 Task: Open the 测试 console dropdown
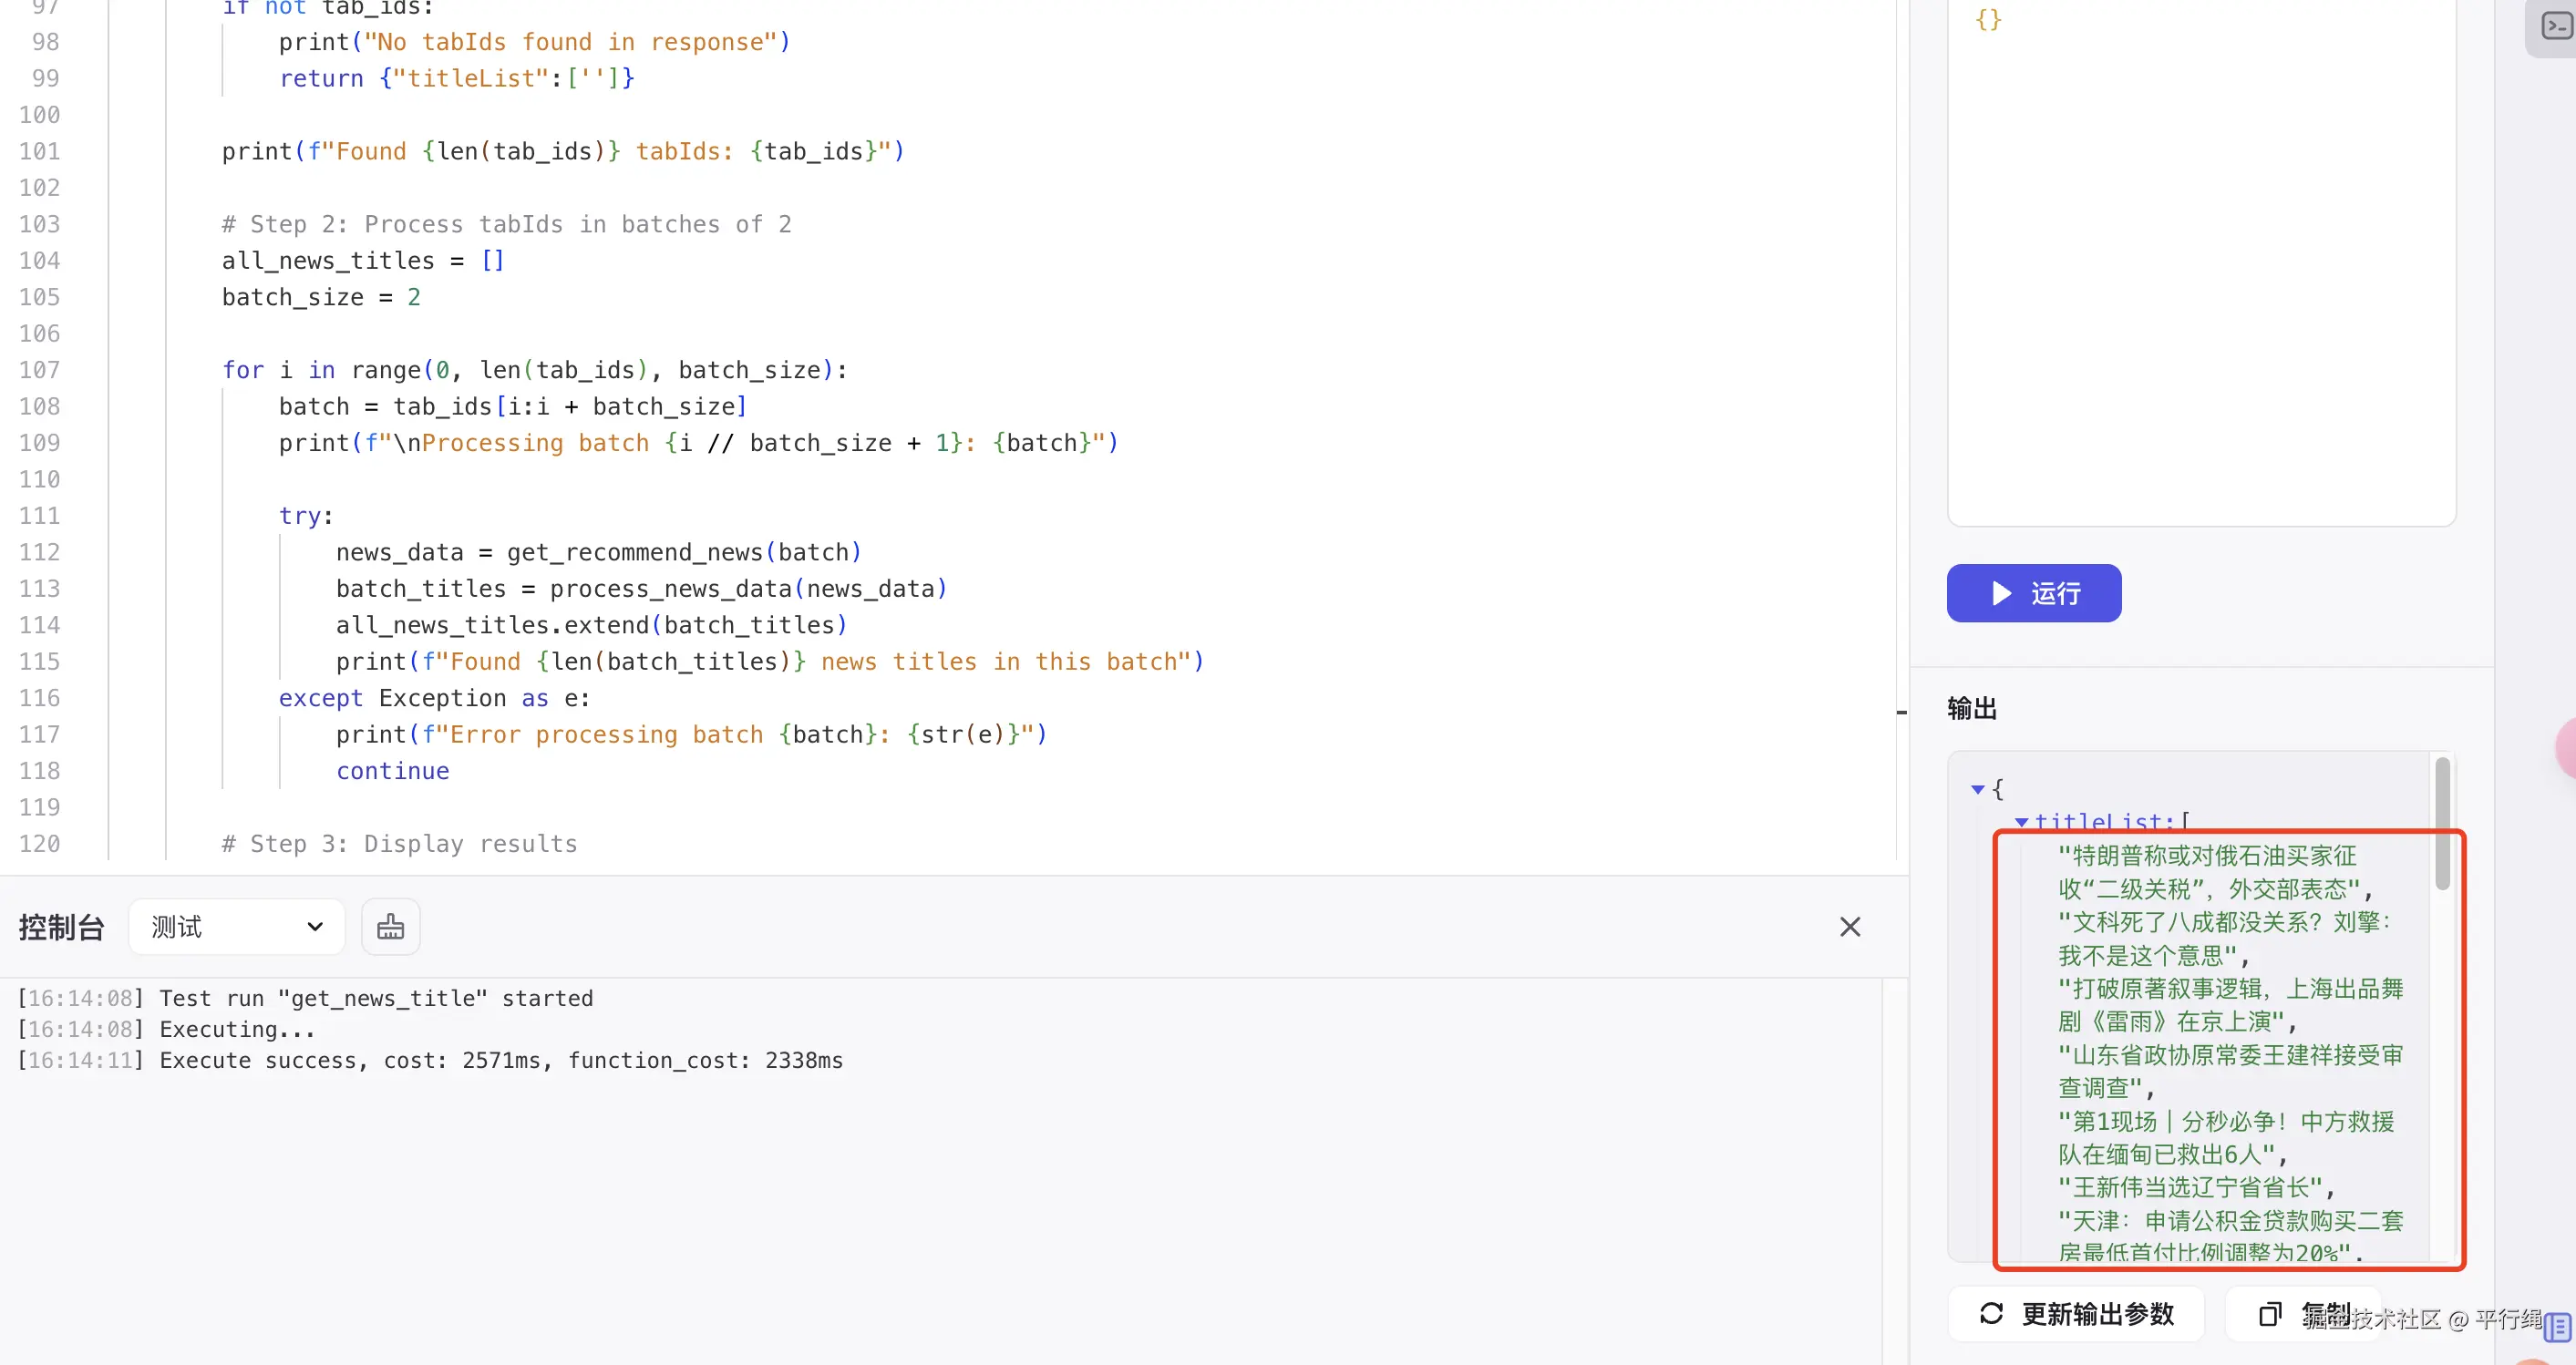237,927
